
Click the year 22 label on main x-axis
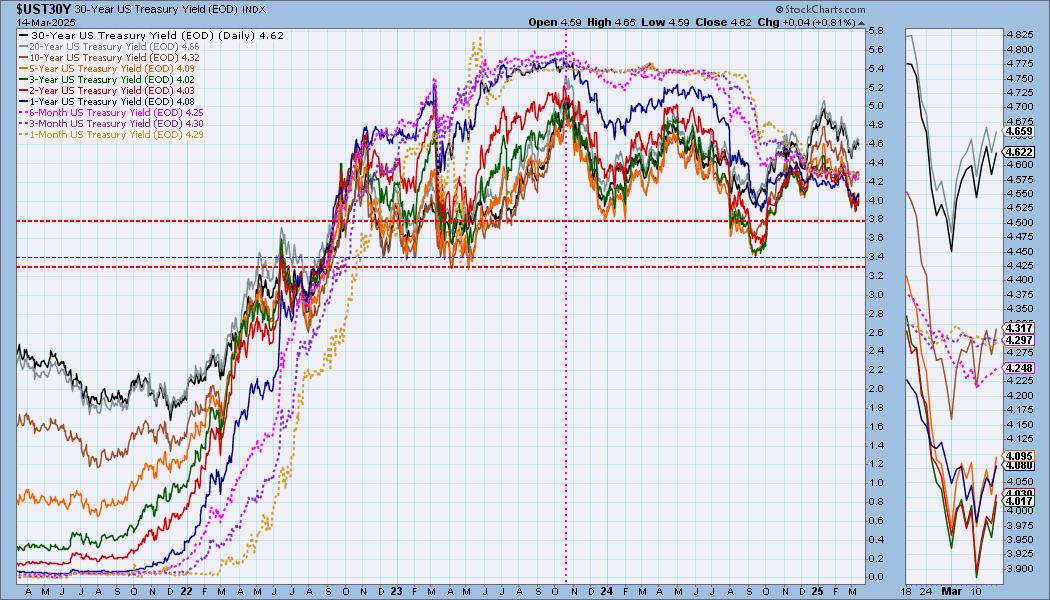tap(186, 592)
